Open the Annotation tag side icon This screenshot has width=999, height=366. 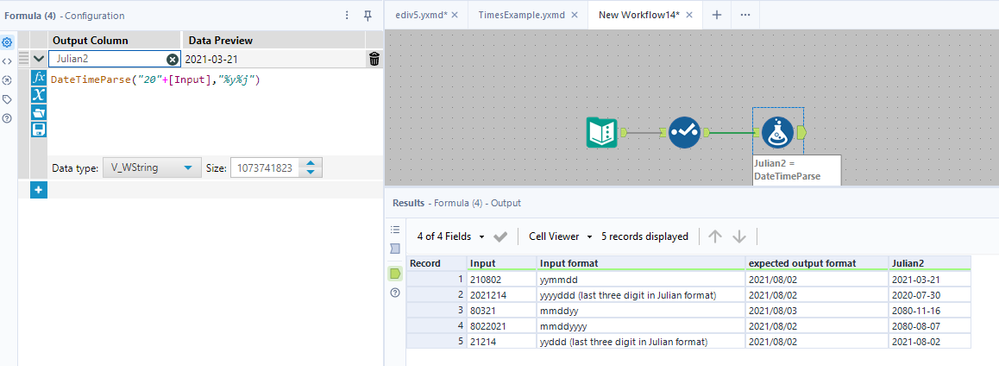coord(7,99)
